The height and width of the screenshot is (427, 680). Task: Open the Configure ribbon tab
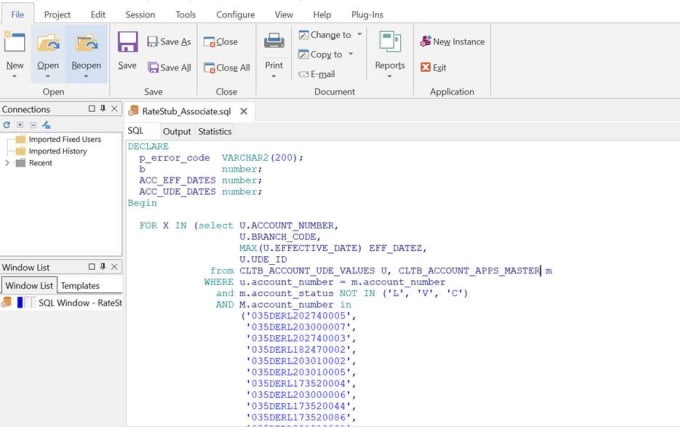click(235, 15)
